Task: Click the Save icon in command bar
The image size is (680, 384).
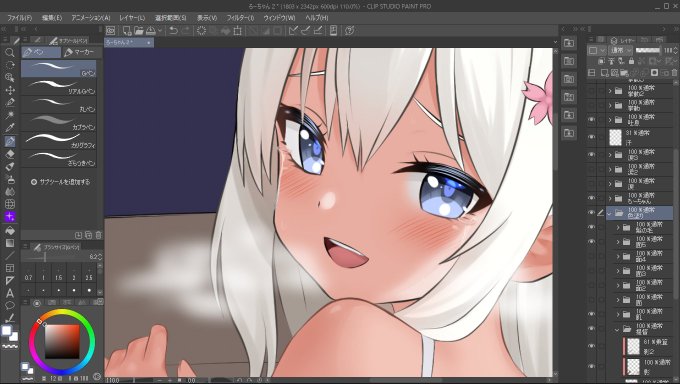Action: click(x=150, y=30)
